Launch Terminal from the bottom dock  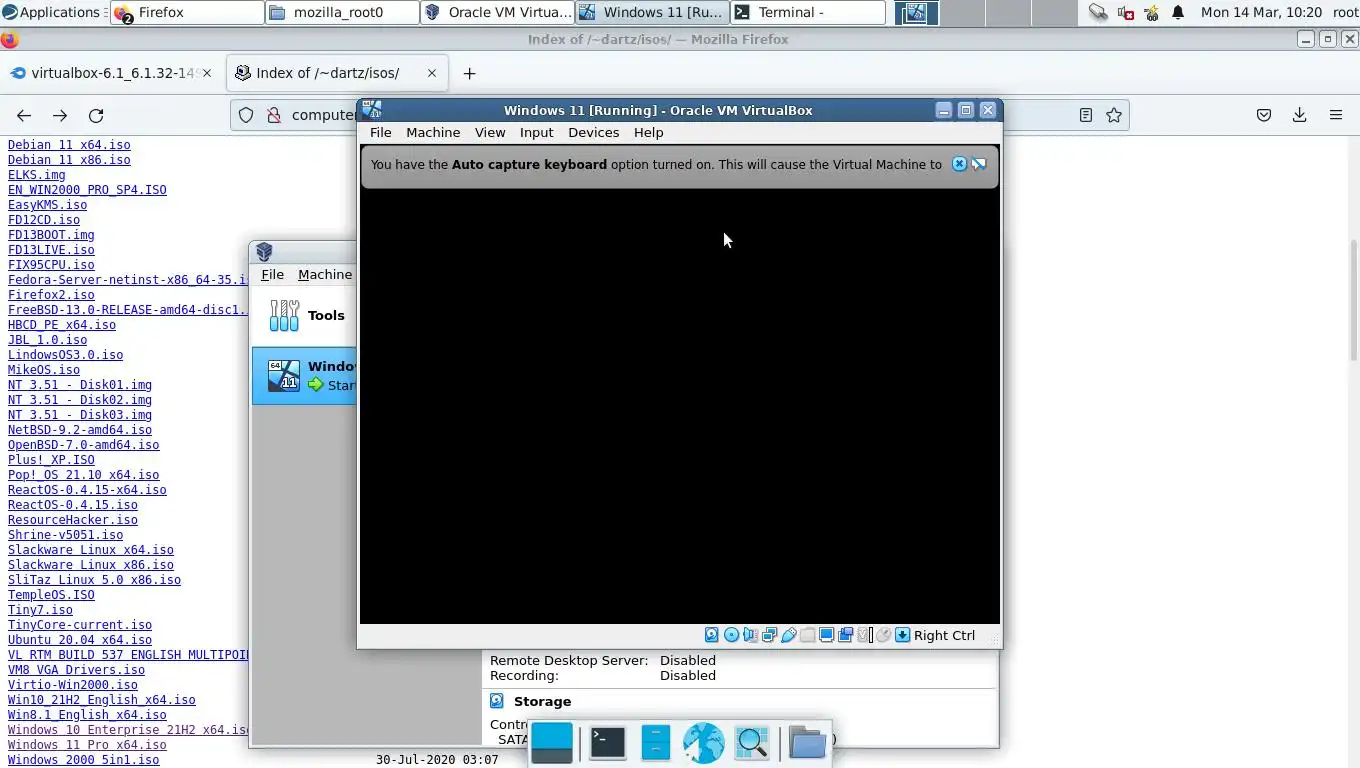(x=607, y=743)
